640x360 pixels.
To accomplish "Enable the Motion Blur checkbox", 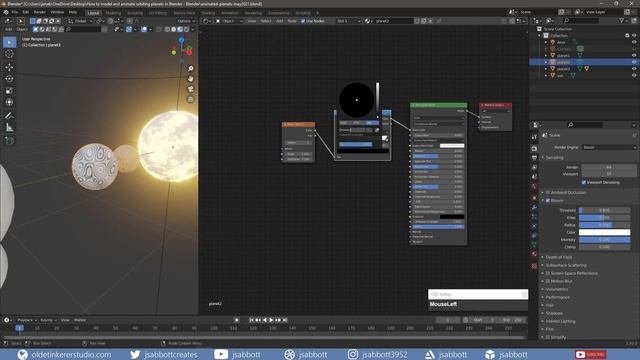I will pos(548,281).
